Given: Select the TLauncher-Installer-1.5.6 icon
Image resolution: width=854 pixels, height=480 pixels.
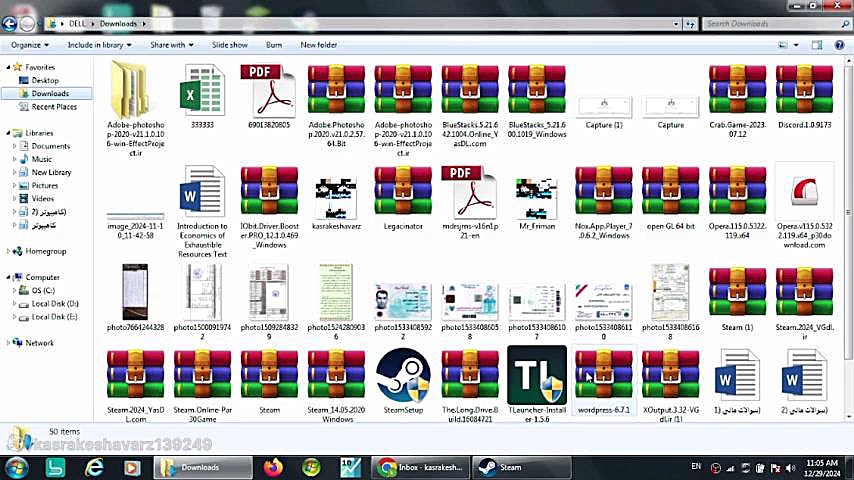Looking at the screenshot, I should tap(536, 375).
